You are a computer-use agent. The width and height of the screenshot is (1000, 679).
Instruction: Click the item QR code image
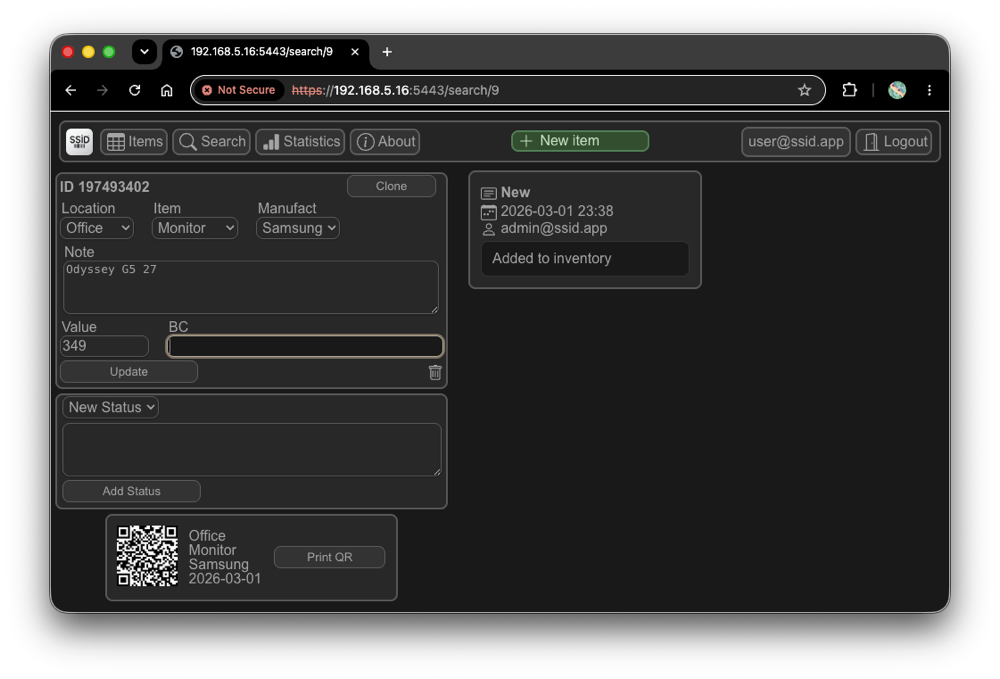tap(147, 556)
